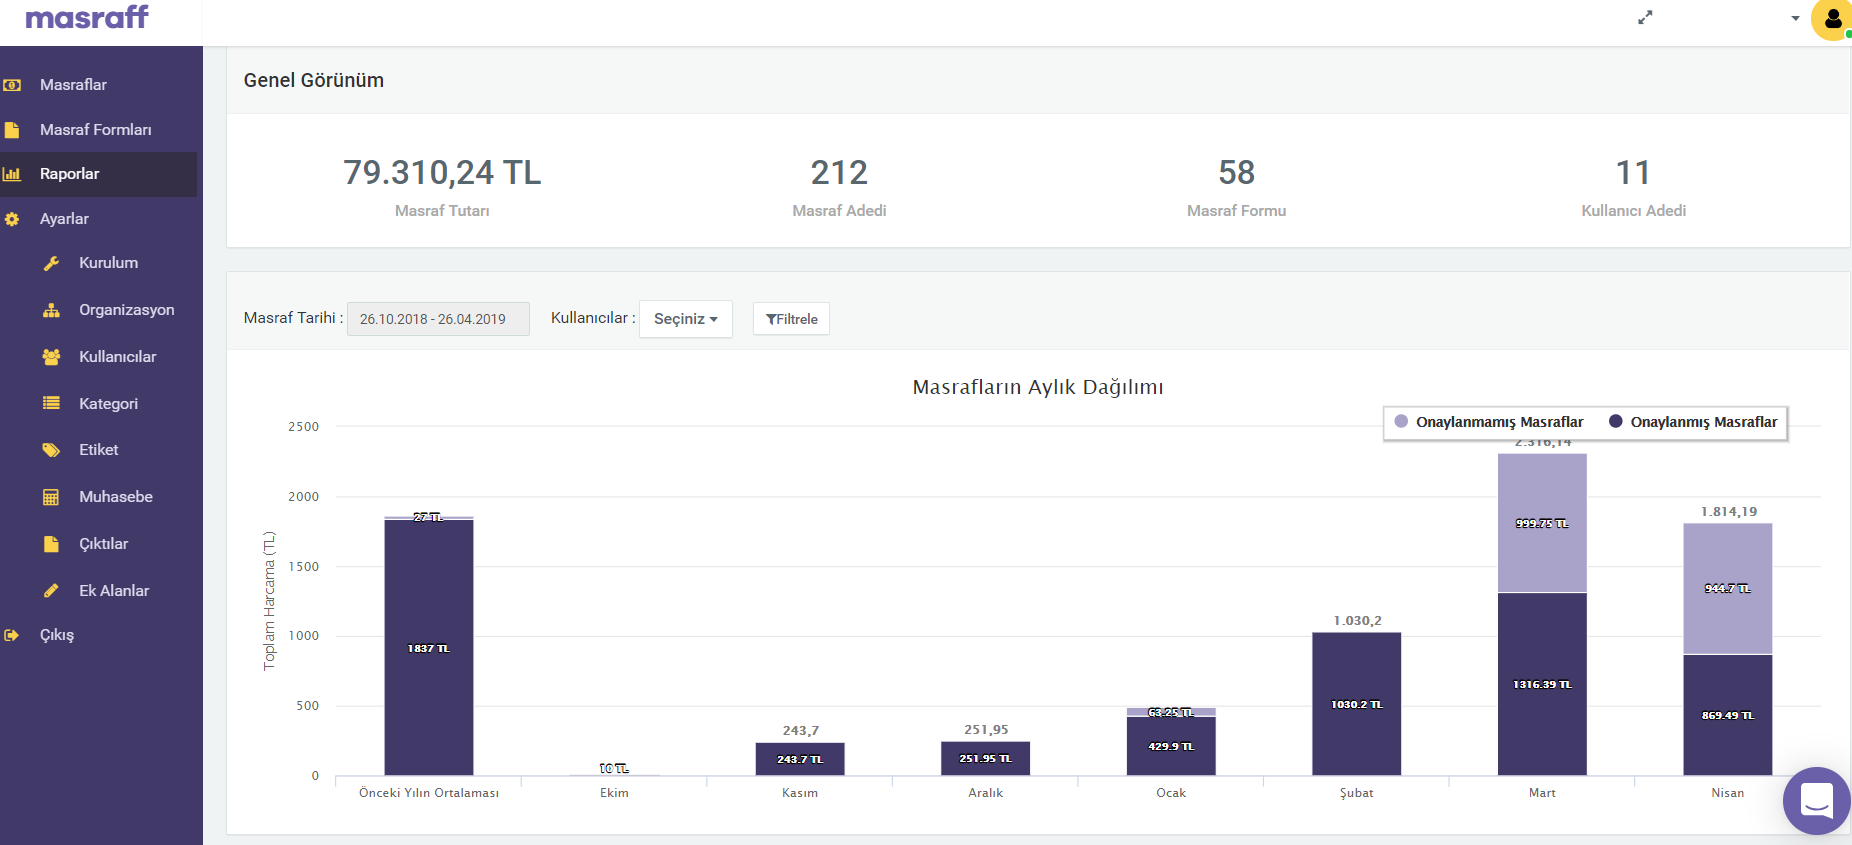The width and height of the screenshot is (1852, 845).
Task: Click the Ekim axis label
Action: click(614, 793)
